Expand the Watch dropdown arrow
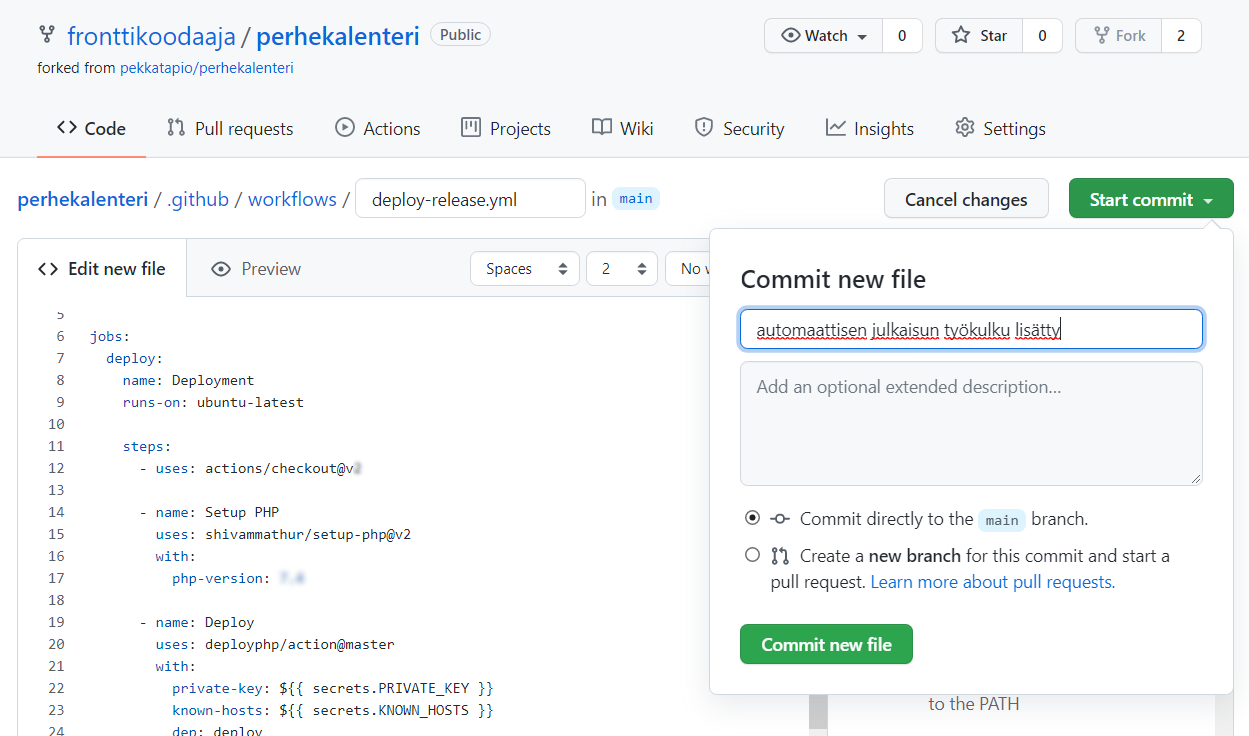1249x736 pixels. (x=862, y=36)
